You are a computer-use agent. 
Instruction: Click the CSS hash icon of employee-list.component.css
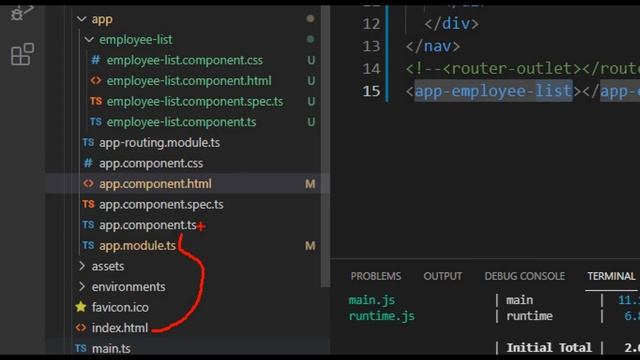click(x=96, y=60)
